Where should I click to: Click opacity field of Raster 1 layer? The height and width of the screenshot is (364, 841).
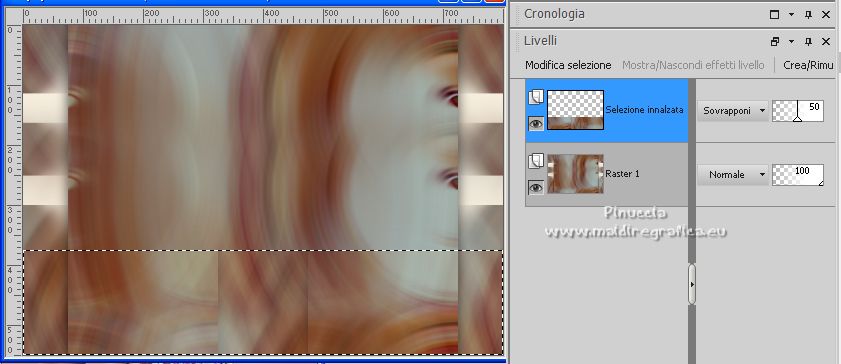click(x=798, y=175)
